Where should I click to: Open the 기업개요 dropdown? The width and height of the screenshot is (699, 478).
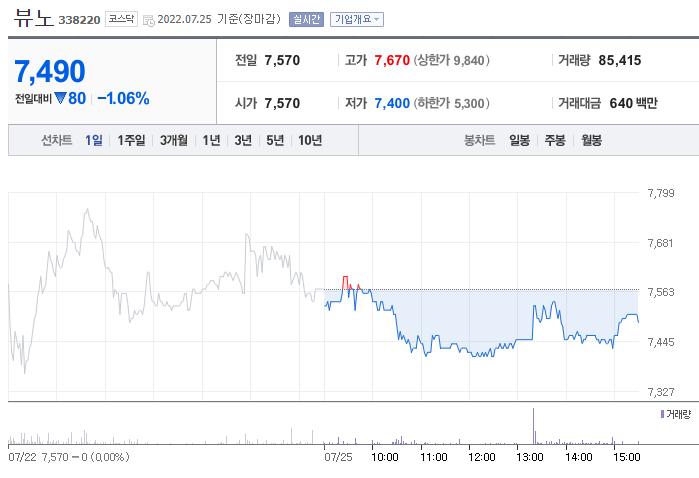tap(357, 19)
